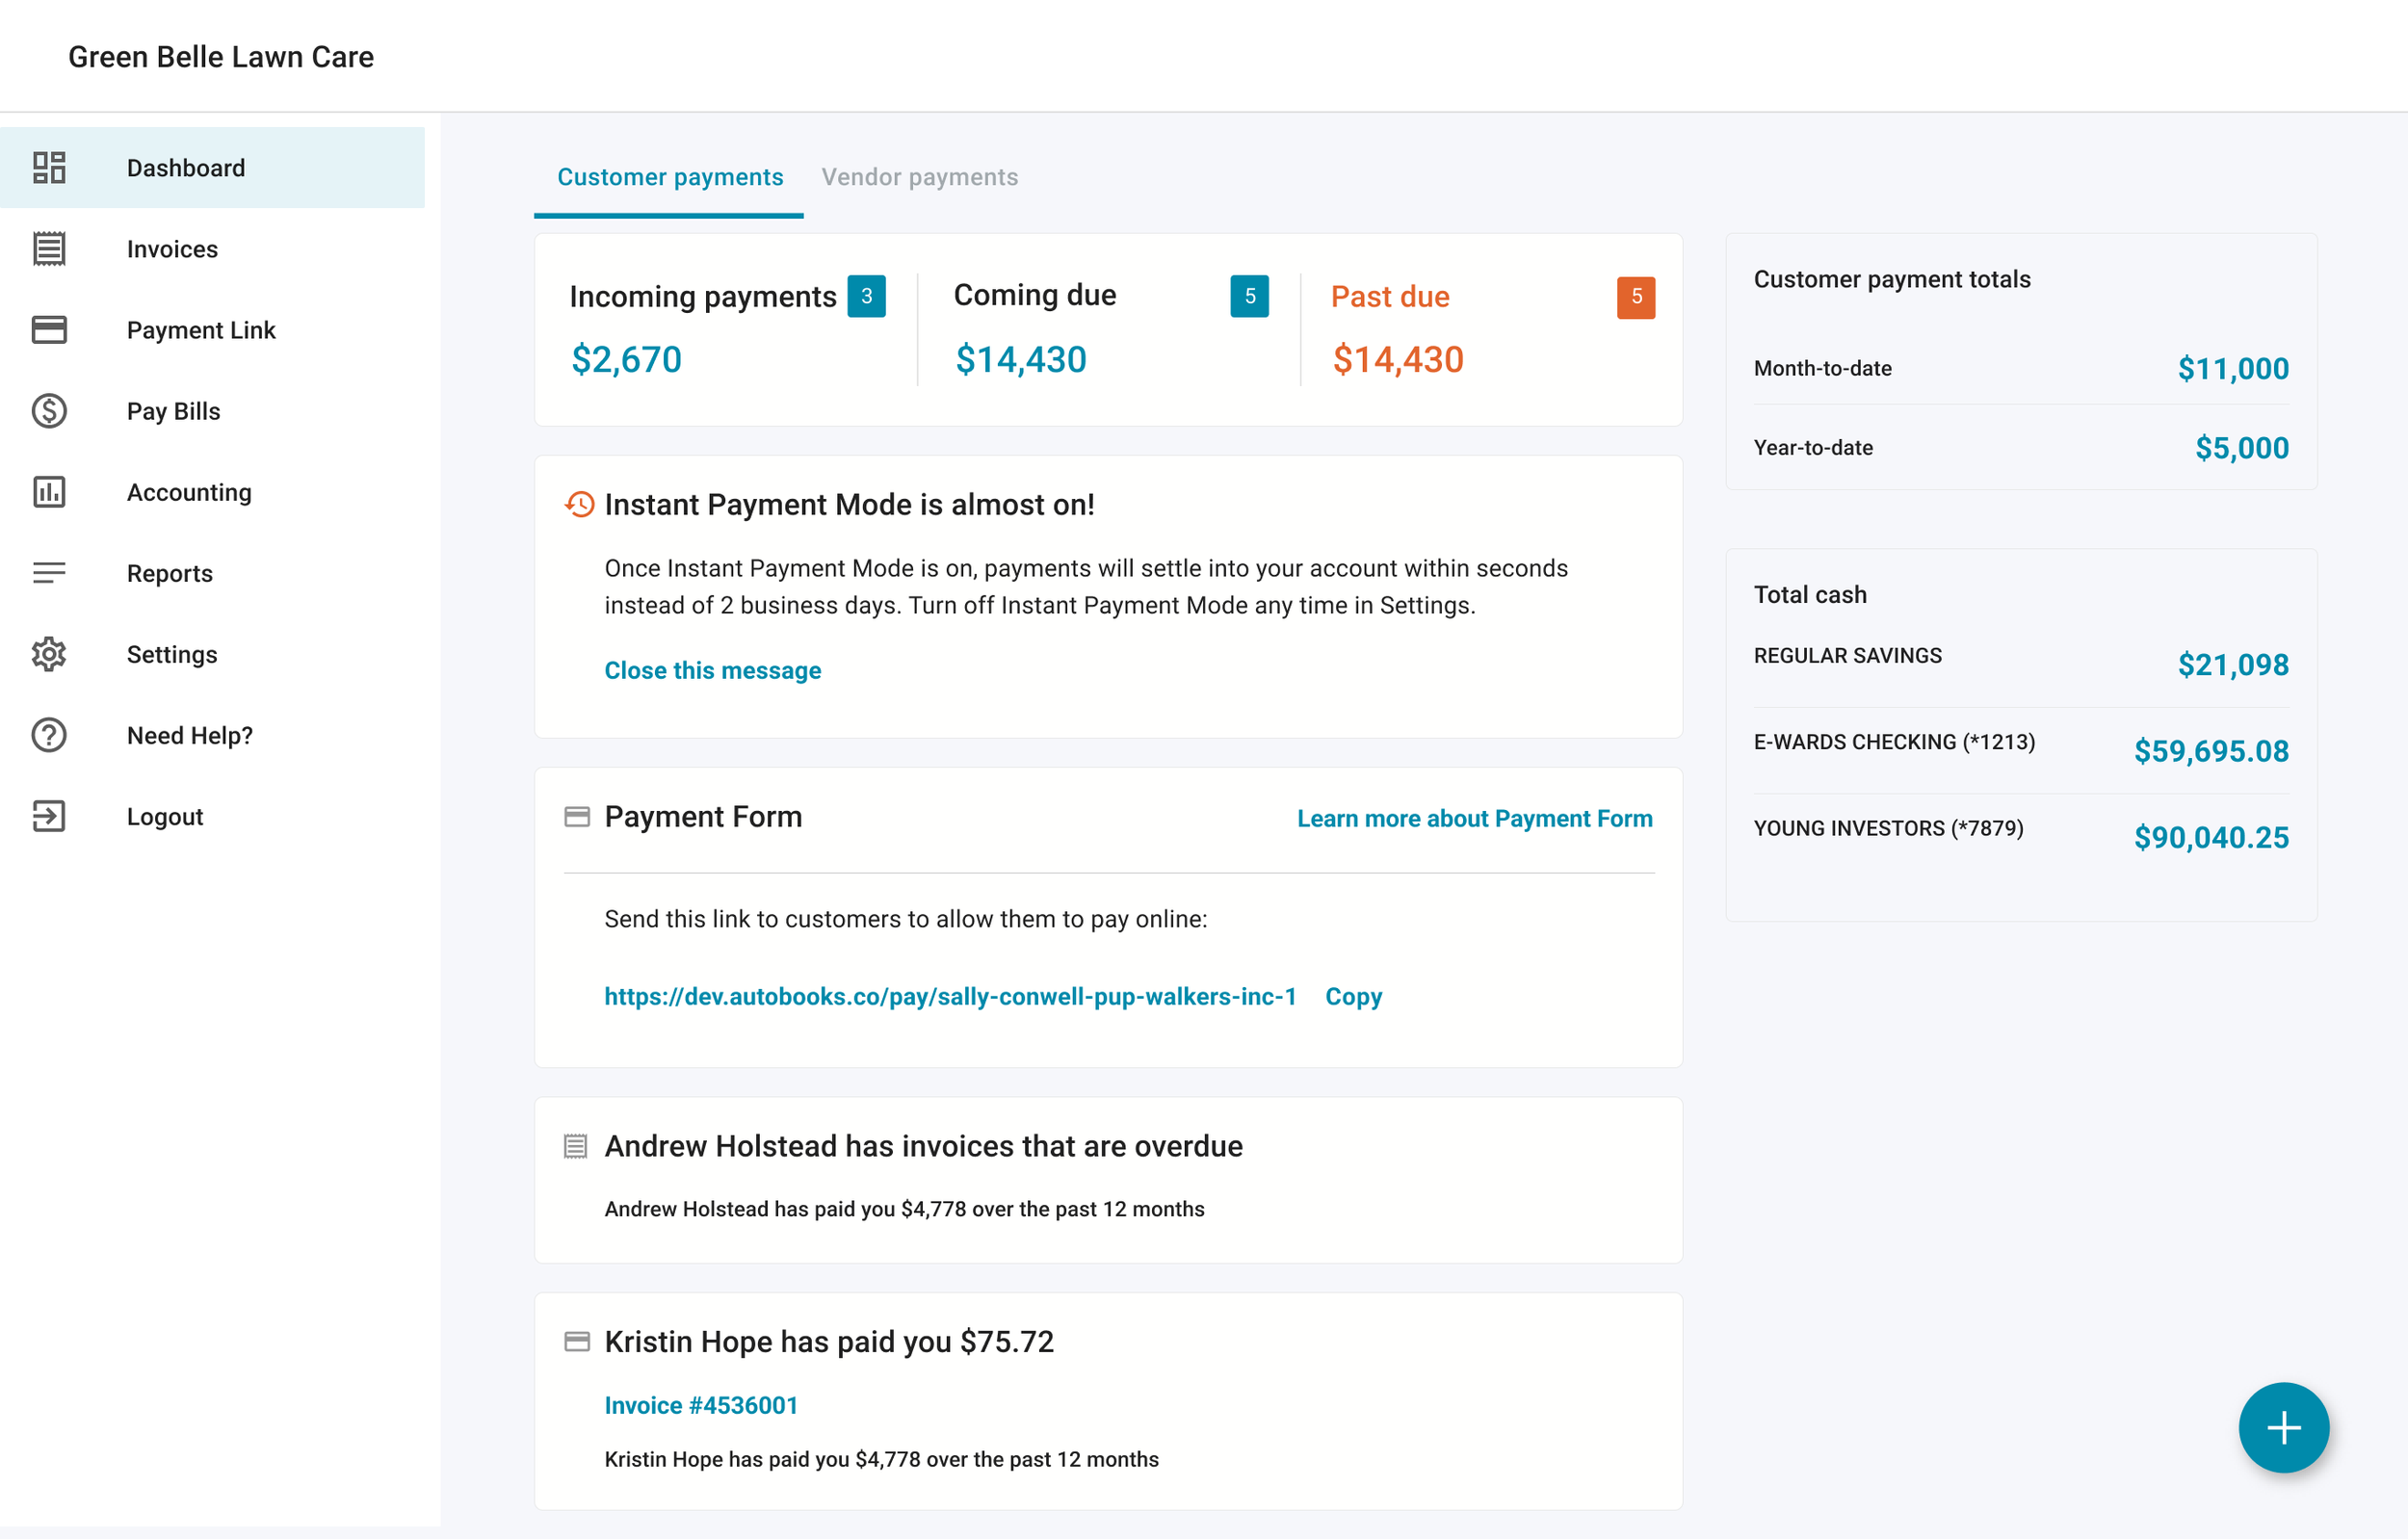This screenshot has width=2408, height=1539.
Task: Open Learn more about Payment Form
Action: (1474, 818)
